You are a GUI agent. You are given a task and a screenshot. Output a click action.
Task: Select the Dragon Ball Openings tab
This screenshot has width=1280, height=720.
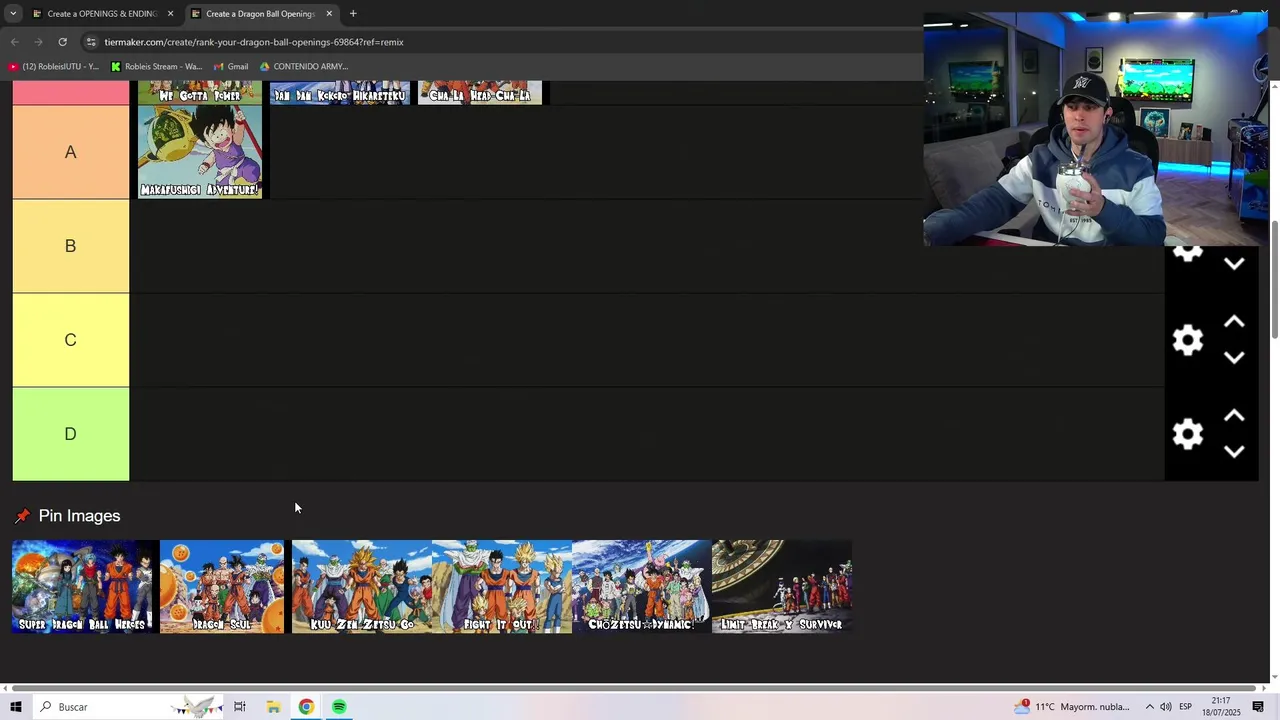point(260,13)
